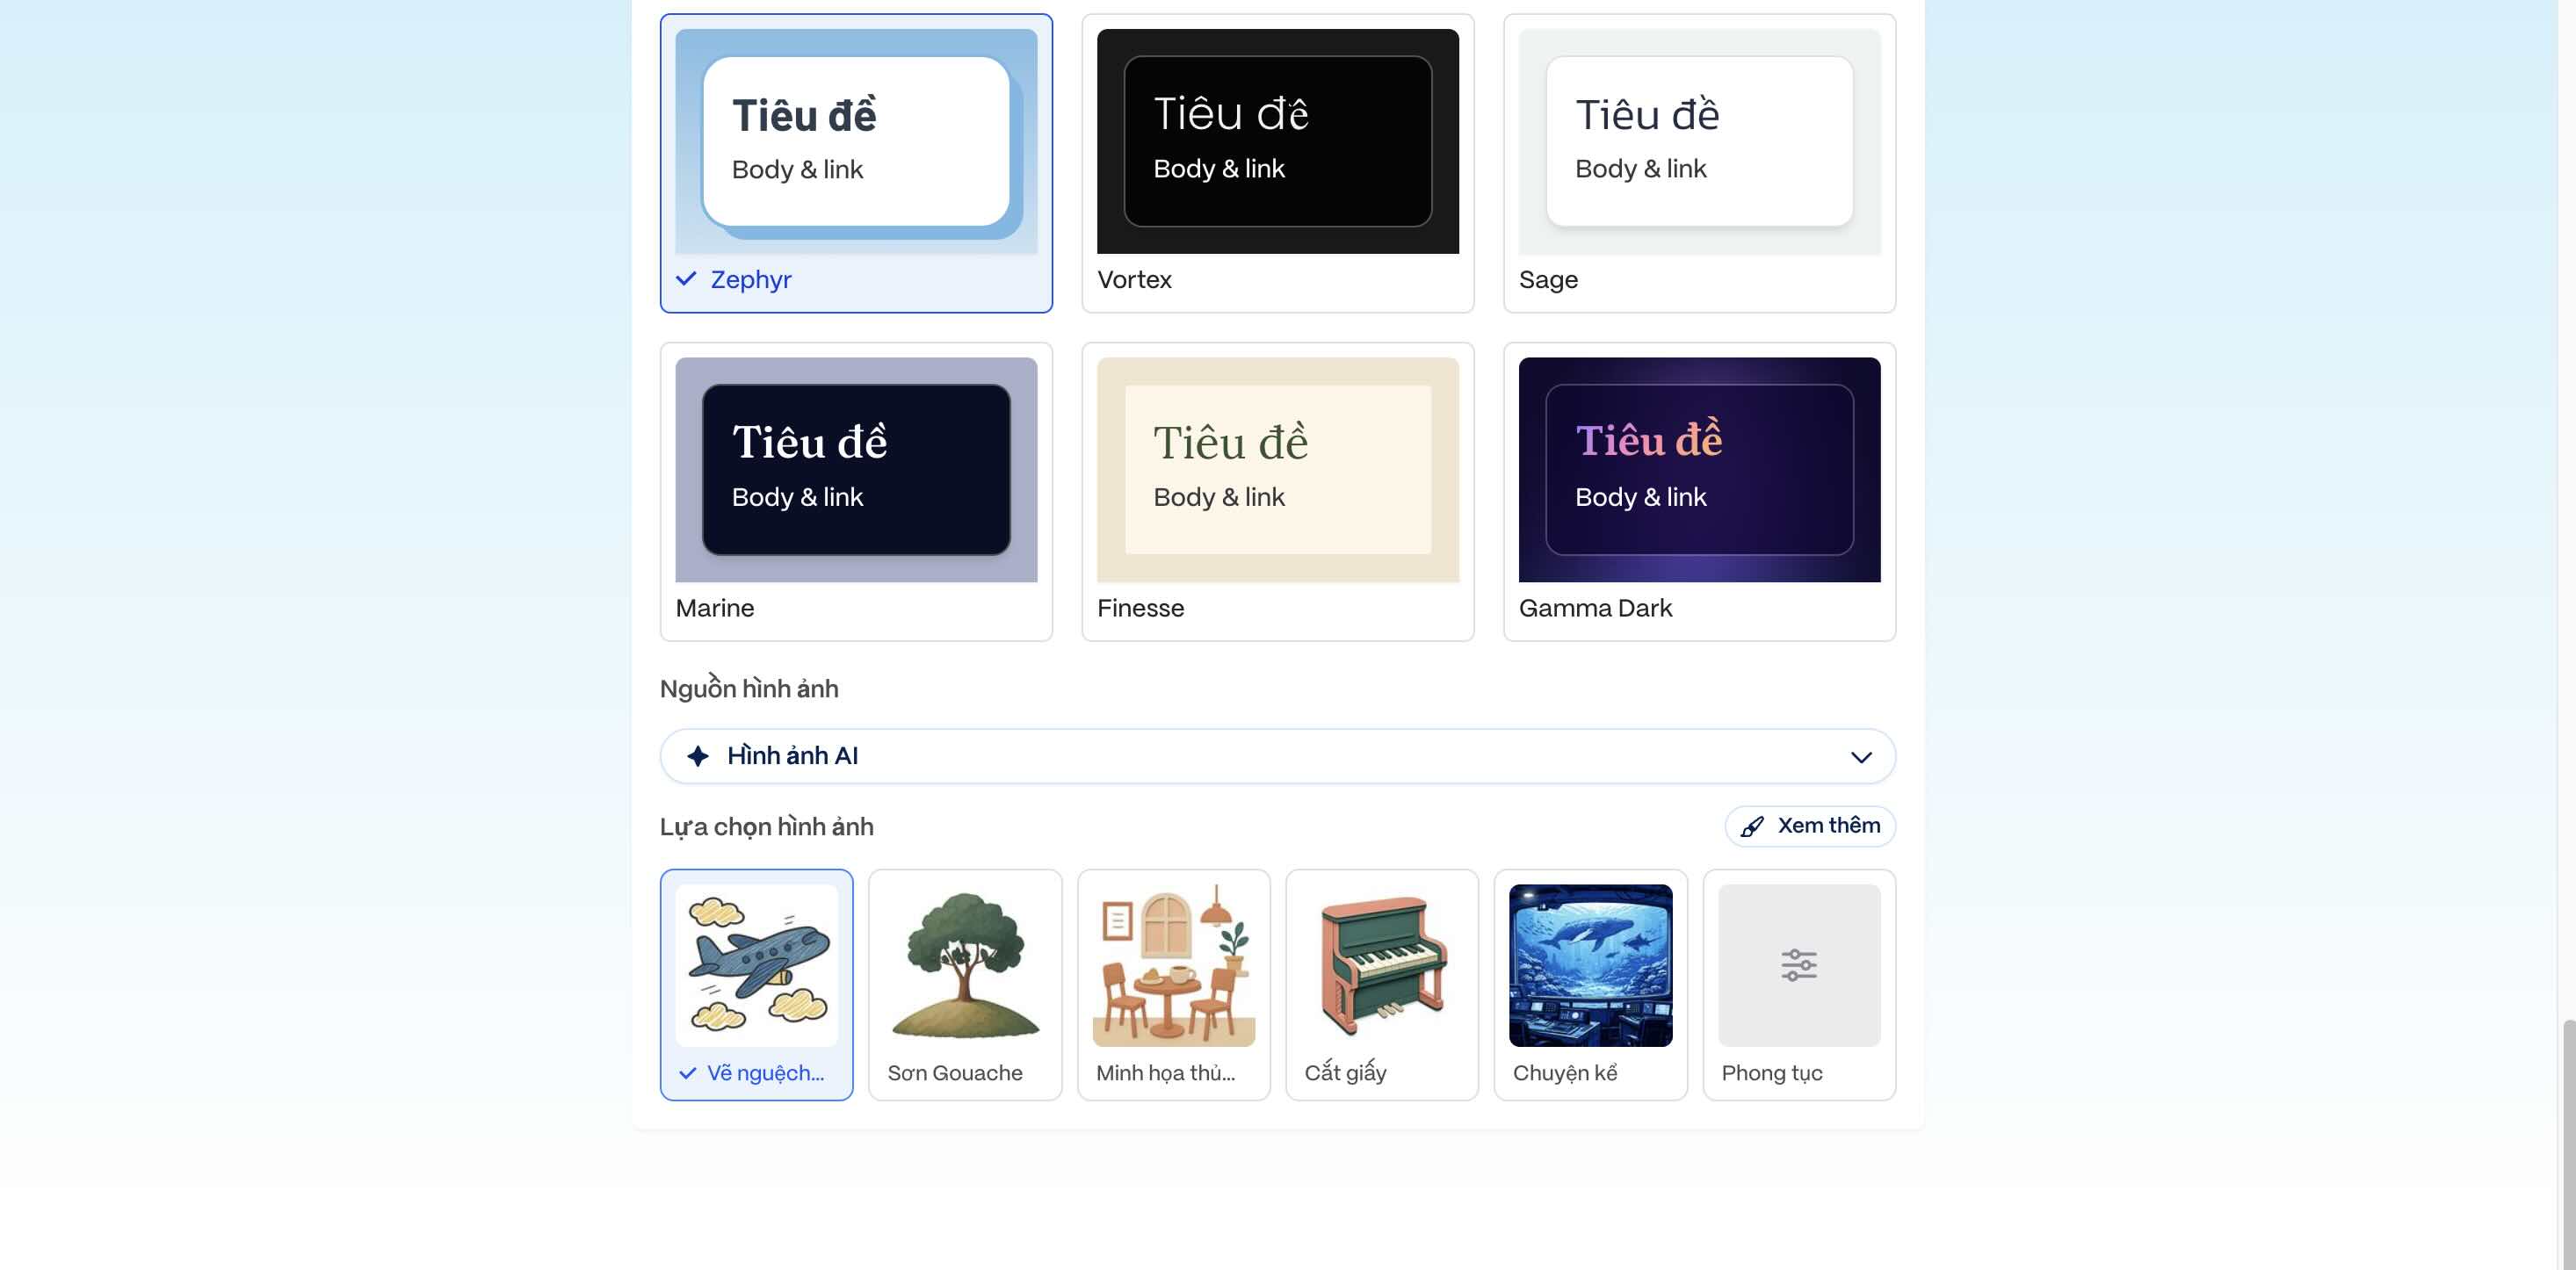This screenshot has height=1270, width=2576.
Task: Select the Sơn Gouache tree image
Action: point(964,965)
